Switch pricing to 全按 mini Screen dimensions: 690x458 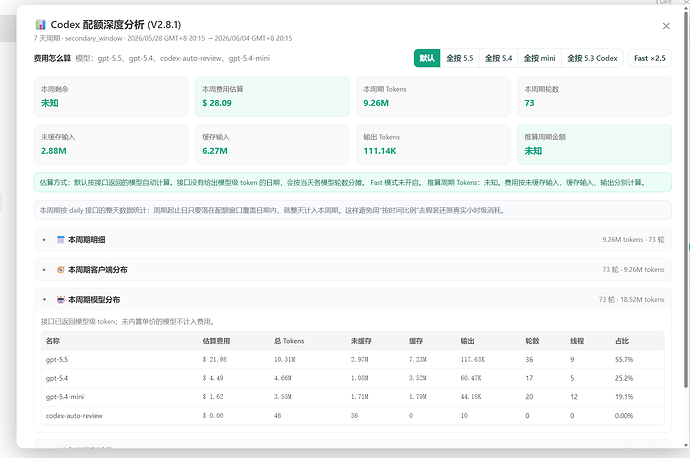pyautogui.click(x=539, y=58)
